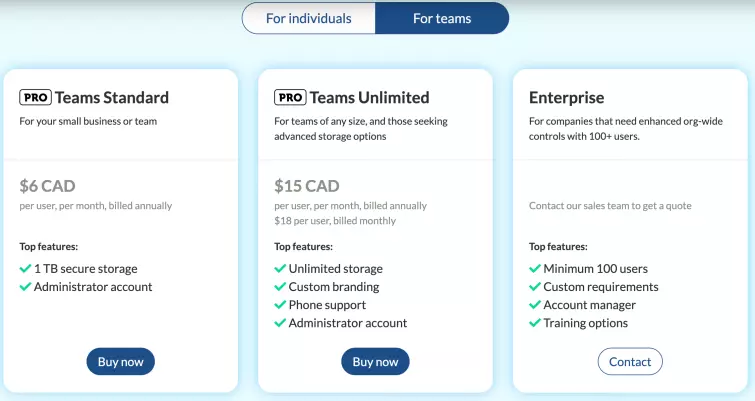755x401 pixels.
Task: Click the PRO badge beside Teams Unlimited
Action: pos(290,97)
